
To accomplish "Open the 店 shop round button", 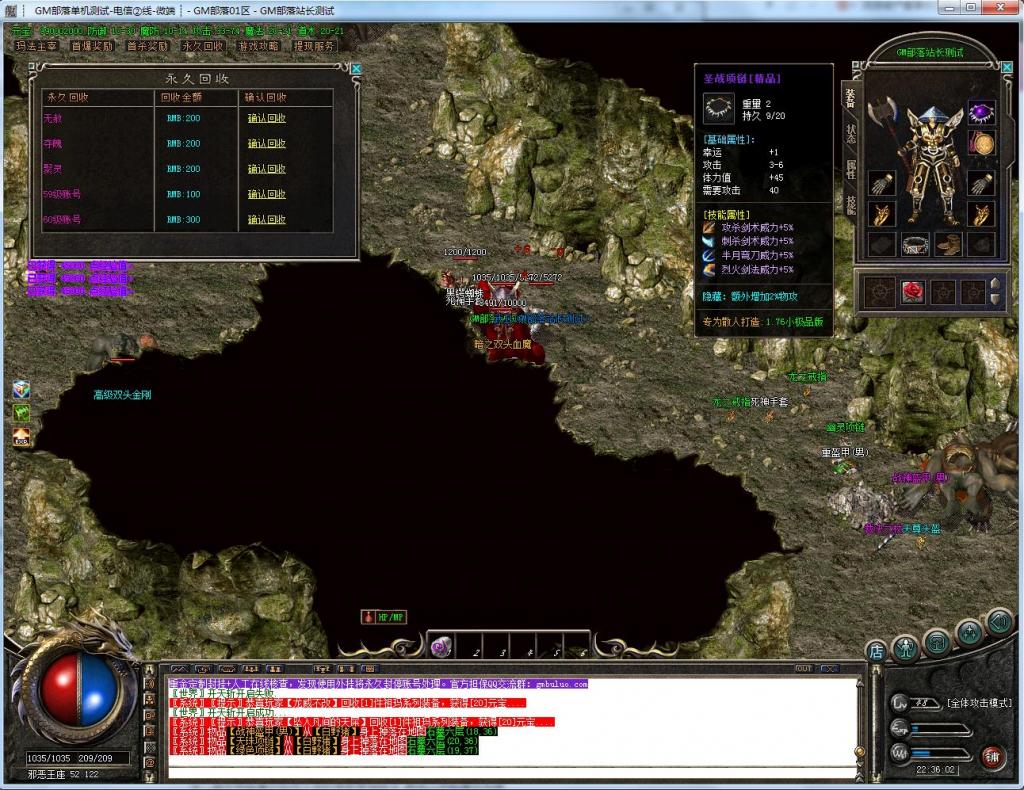I will pos(876,651).
